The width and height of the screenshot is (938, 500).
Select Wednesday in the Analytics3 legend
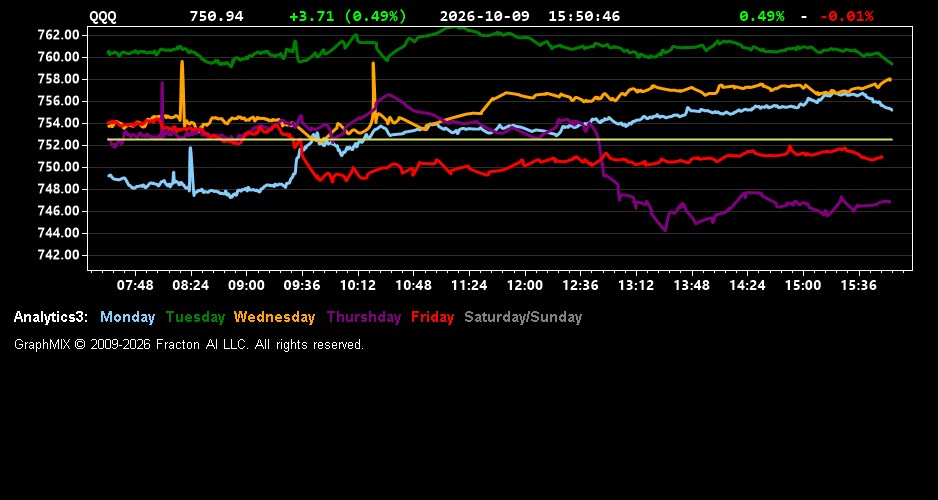274,318
